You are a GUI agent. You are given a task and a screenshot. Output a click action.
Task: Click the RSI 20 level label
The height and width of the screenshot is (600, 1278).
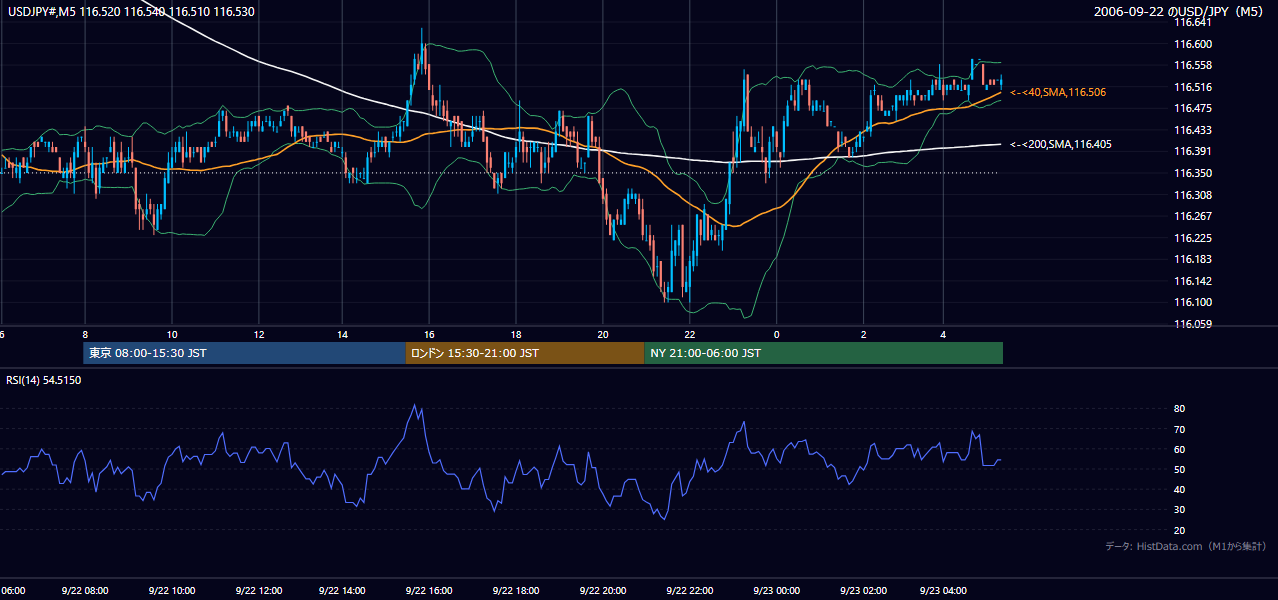[1179, 530]
